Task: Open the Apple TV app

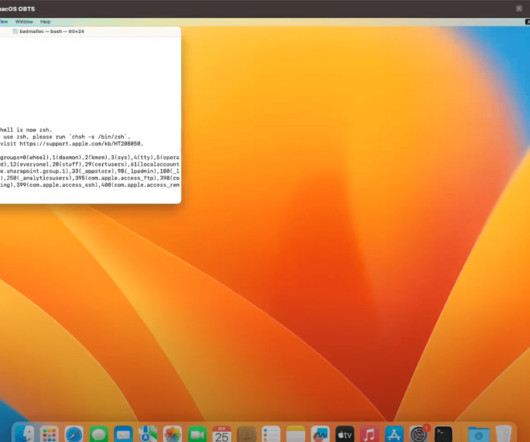Action: [345, 434]
